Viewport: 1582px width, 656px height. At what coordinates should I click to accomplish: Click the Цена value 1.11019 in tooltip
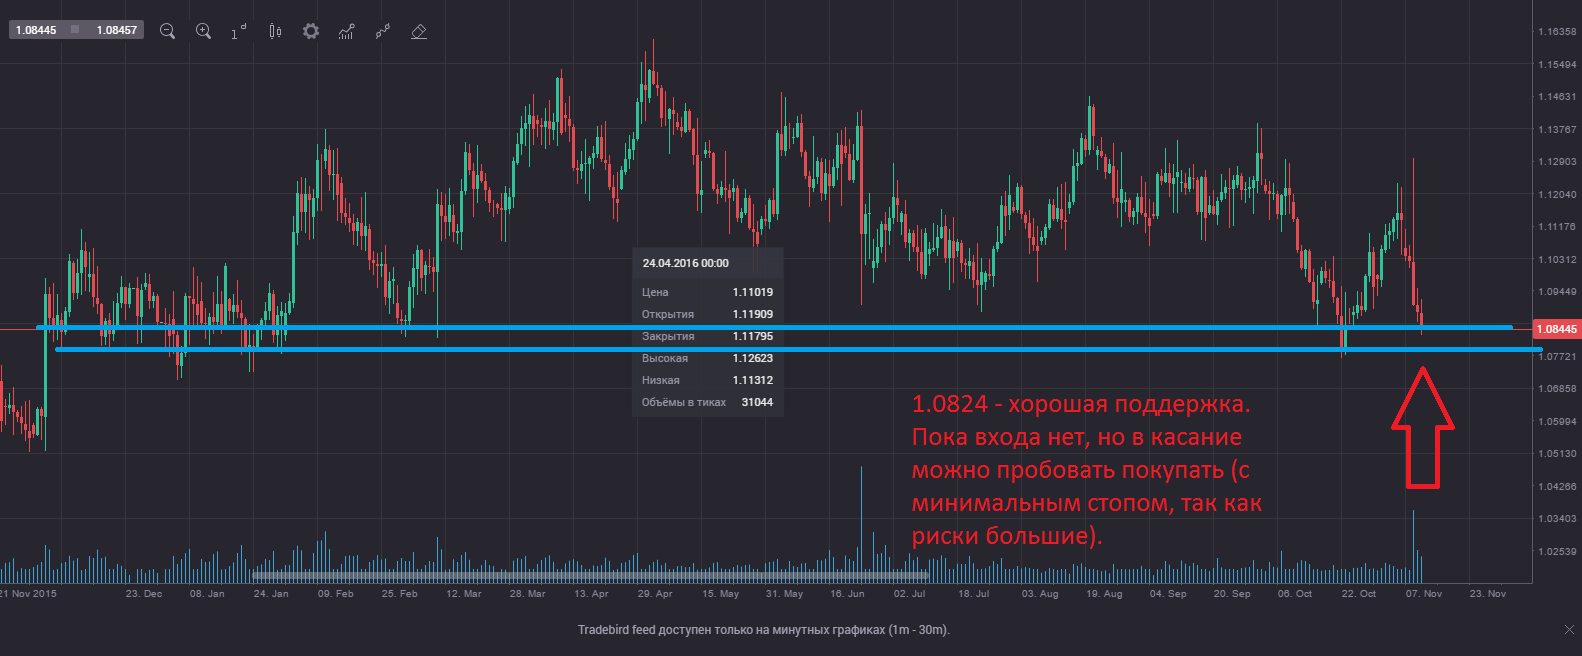[x=753, y=293]
